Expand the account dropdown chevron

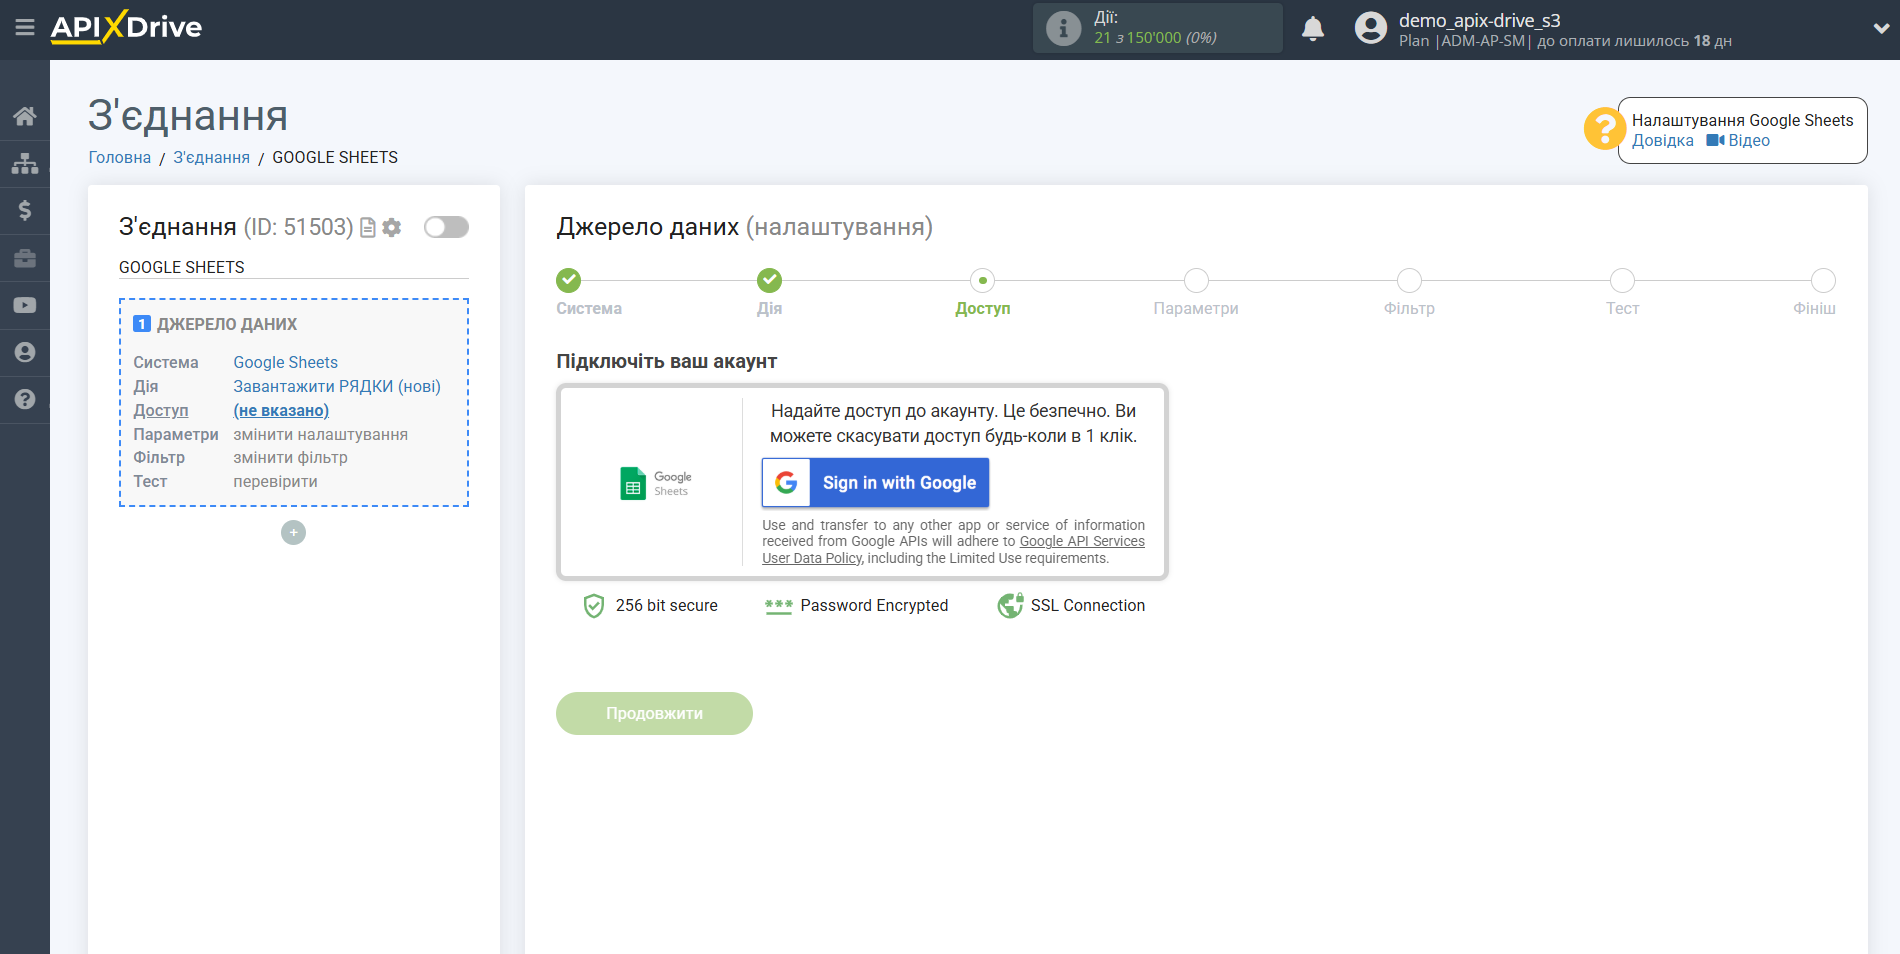pyautogui.click(x=1880, y=29)
